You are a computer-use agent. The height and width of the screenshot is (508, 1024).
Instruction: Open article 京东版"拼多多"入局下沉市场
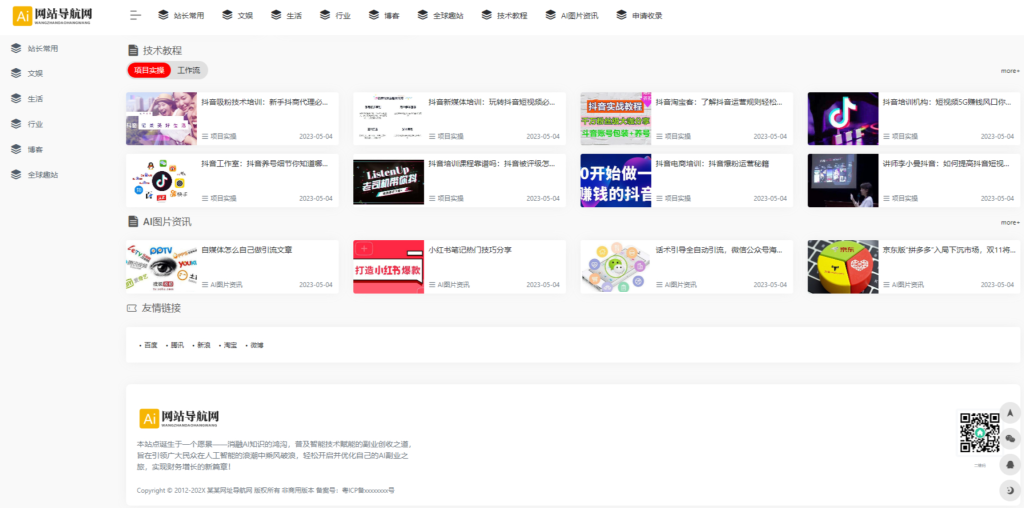point(950,250)
